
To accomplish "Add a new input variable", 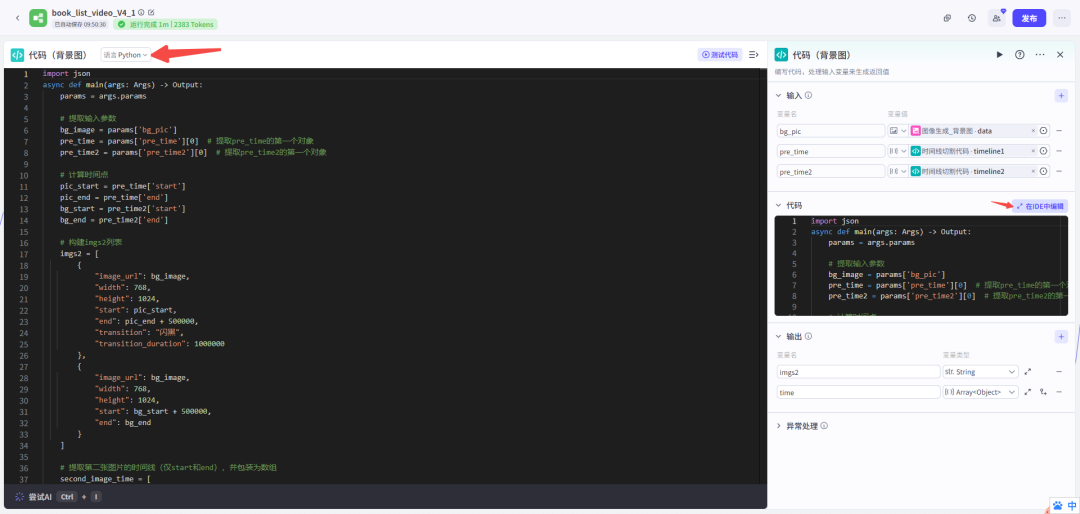I will point(1061,96).
